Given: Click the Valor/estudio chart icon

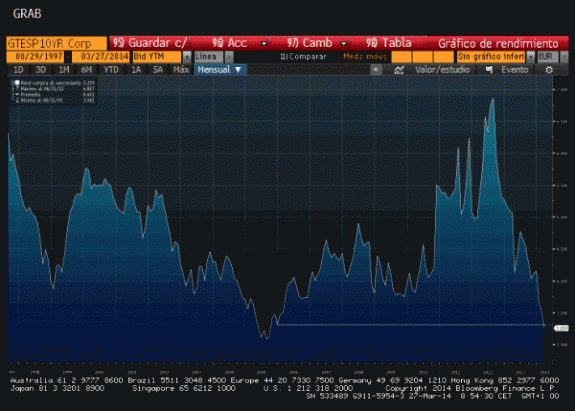Looking at the screenshot, I should (x=399, y=70).
